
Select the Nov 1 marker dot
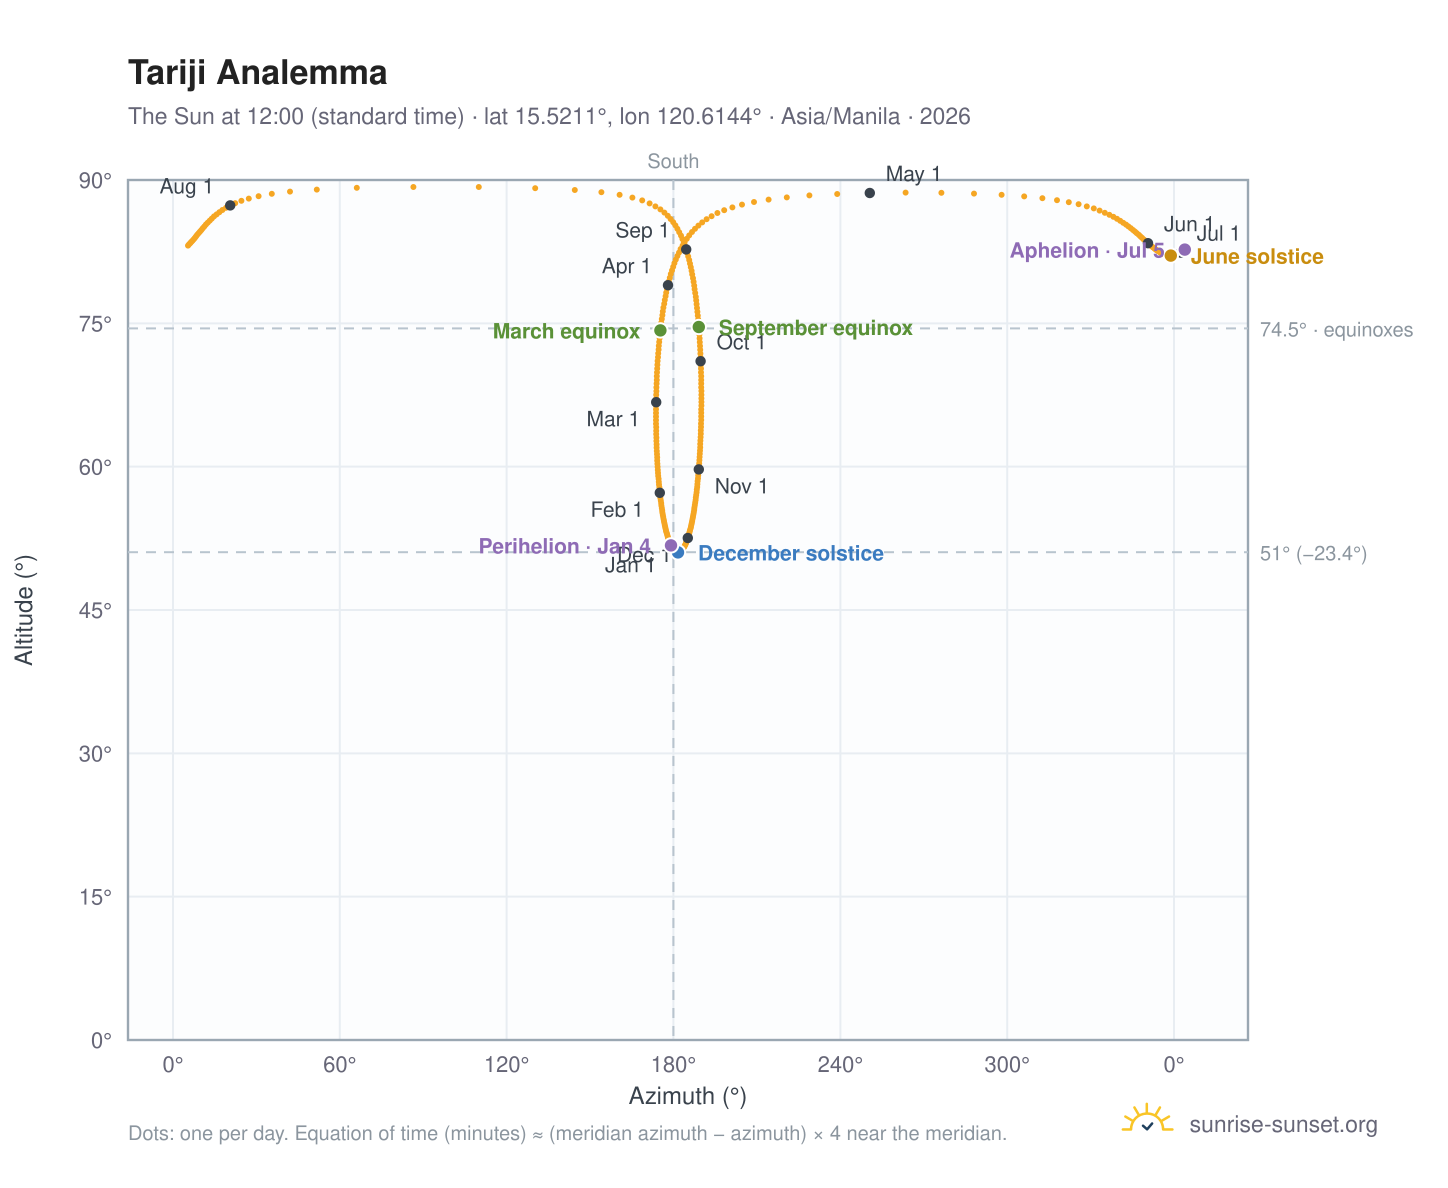(x=699, y=469)
